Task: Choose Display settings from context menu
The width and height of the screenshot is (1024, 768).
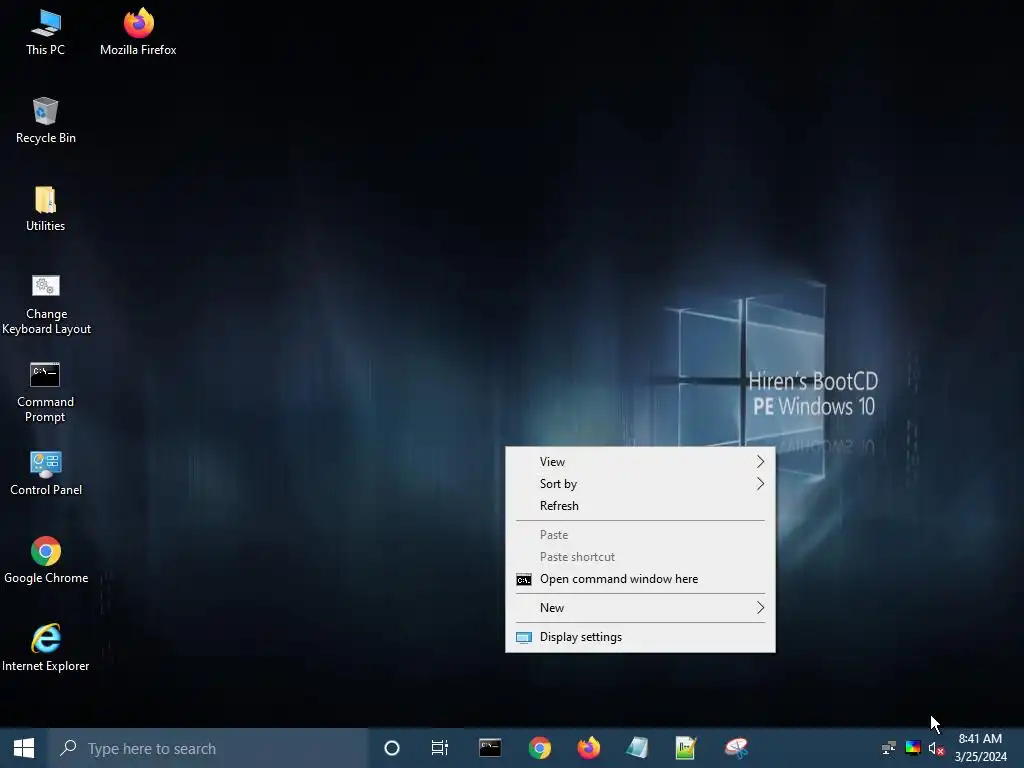Action: [640, 637]
